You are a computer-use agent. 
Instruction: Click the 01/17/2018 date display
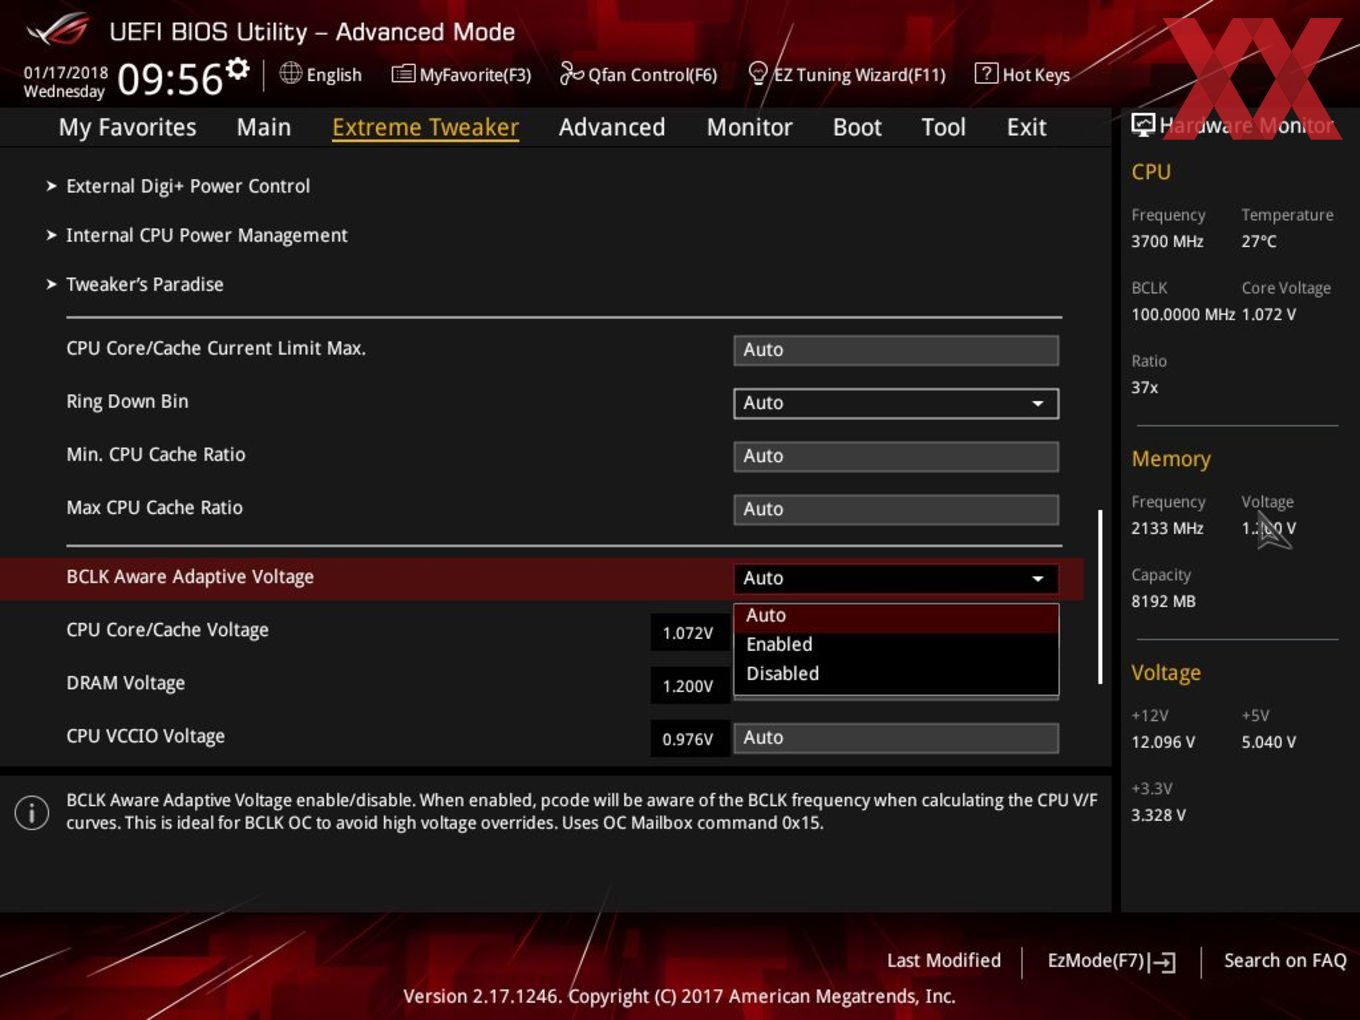[66, 72]
